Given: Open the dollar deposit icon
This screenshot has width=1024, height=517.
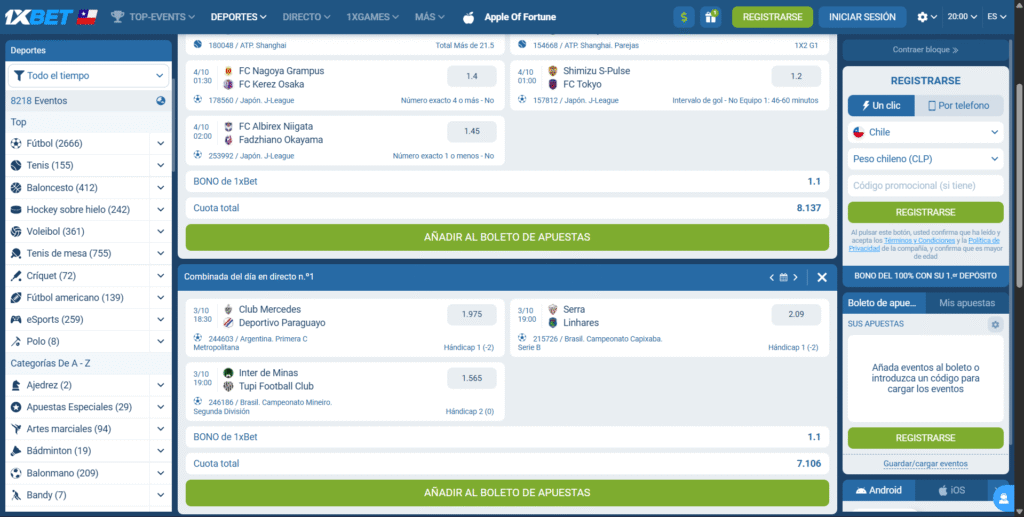Looking at the screenshot, I should tap(684, 17).
